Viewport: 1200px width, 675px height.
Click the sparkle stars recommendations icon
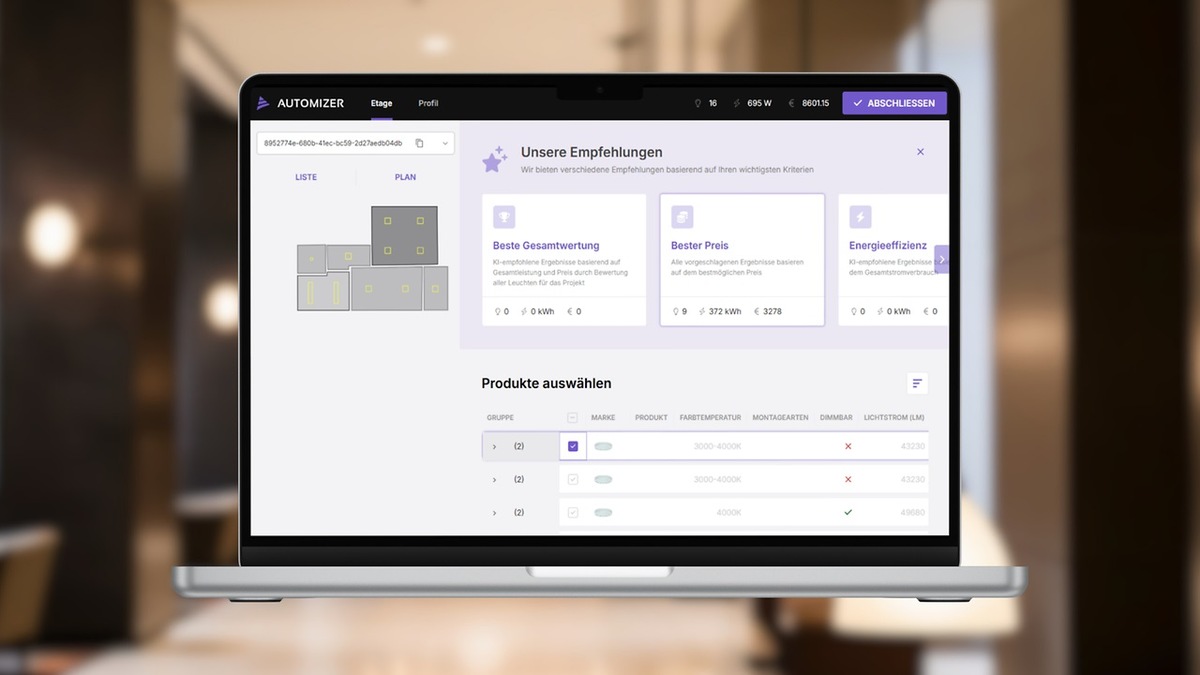pos(495,160)
